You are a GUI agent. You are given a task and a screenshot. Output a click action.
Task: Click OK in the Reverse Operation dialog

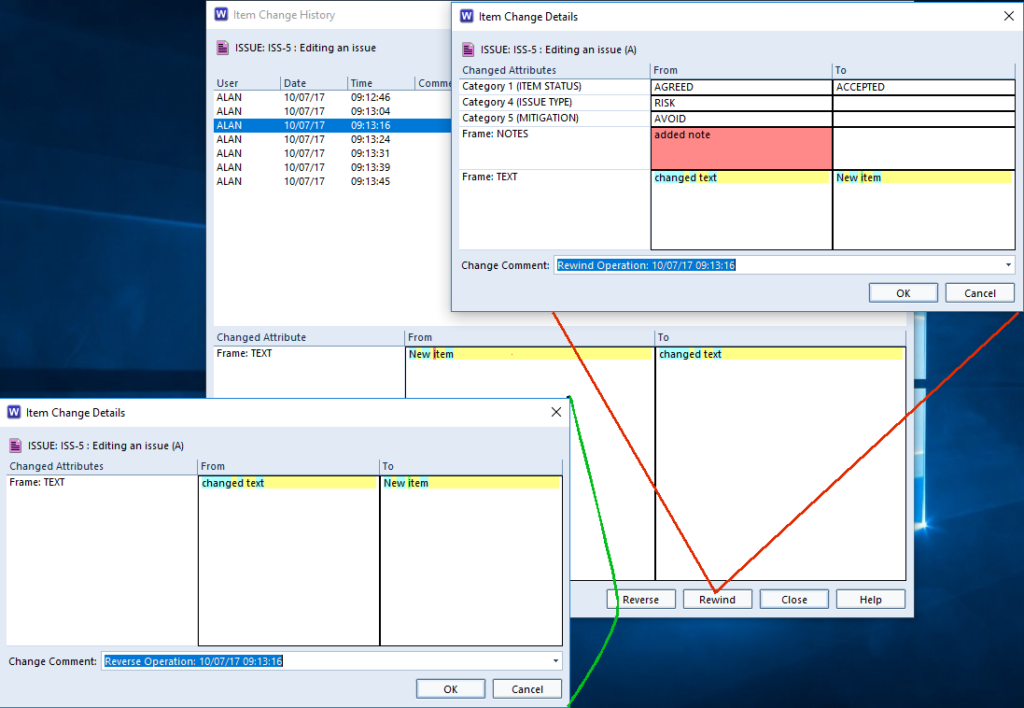pos(450,689)
